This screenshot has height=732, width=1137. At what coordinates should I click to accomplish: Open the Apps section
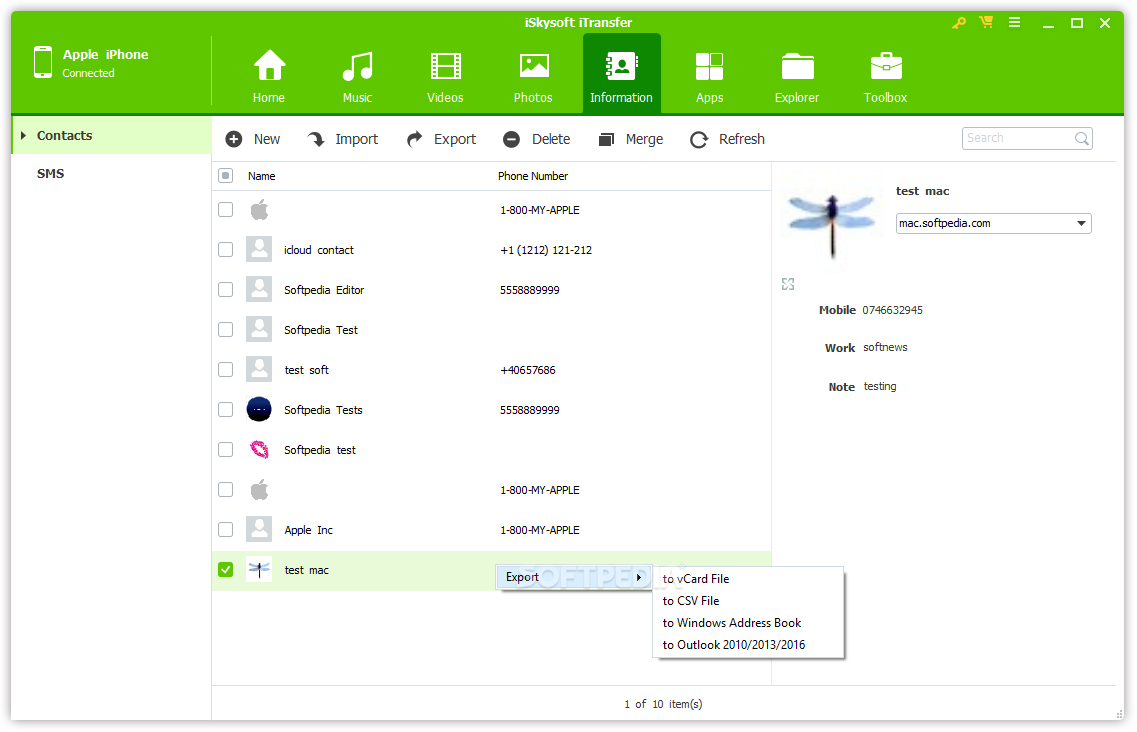[x=709, y=75]
